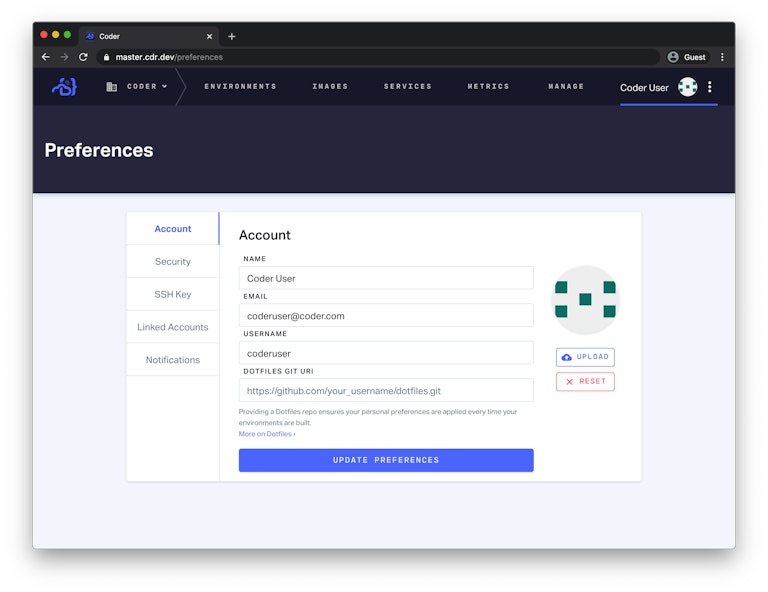This screenshot has height=592, width=768.
Task: Click the address bar lock icon
Action: point(106,57)
